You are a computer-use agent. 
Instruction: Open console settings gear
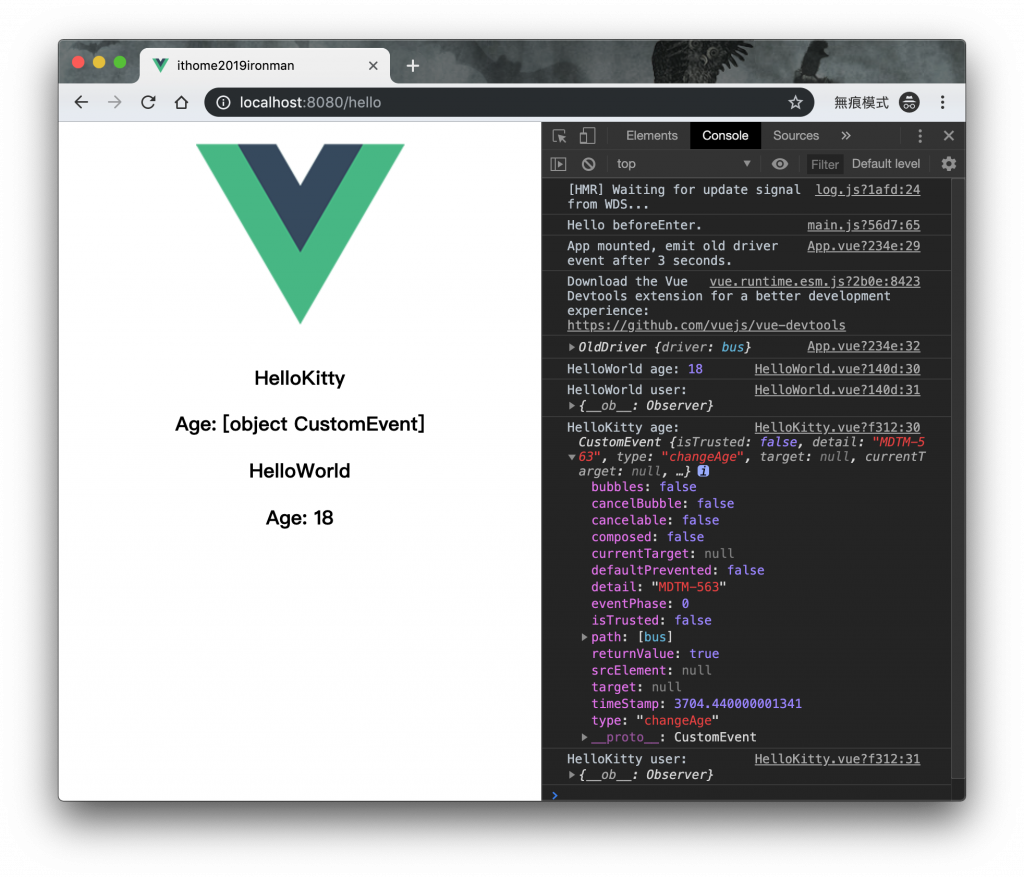click(x=949, y=164)
